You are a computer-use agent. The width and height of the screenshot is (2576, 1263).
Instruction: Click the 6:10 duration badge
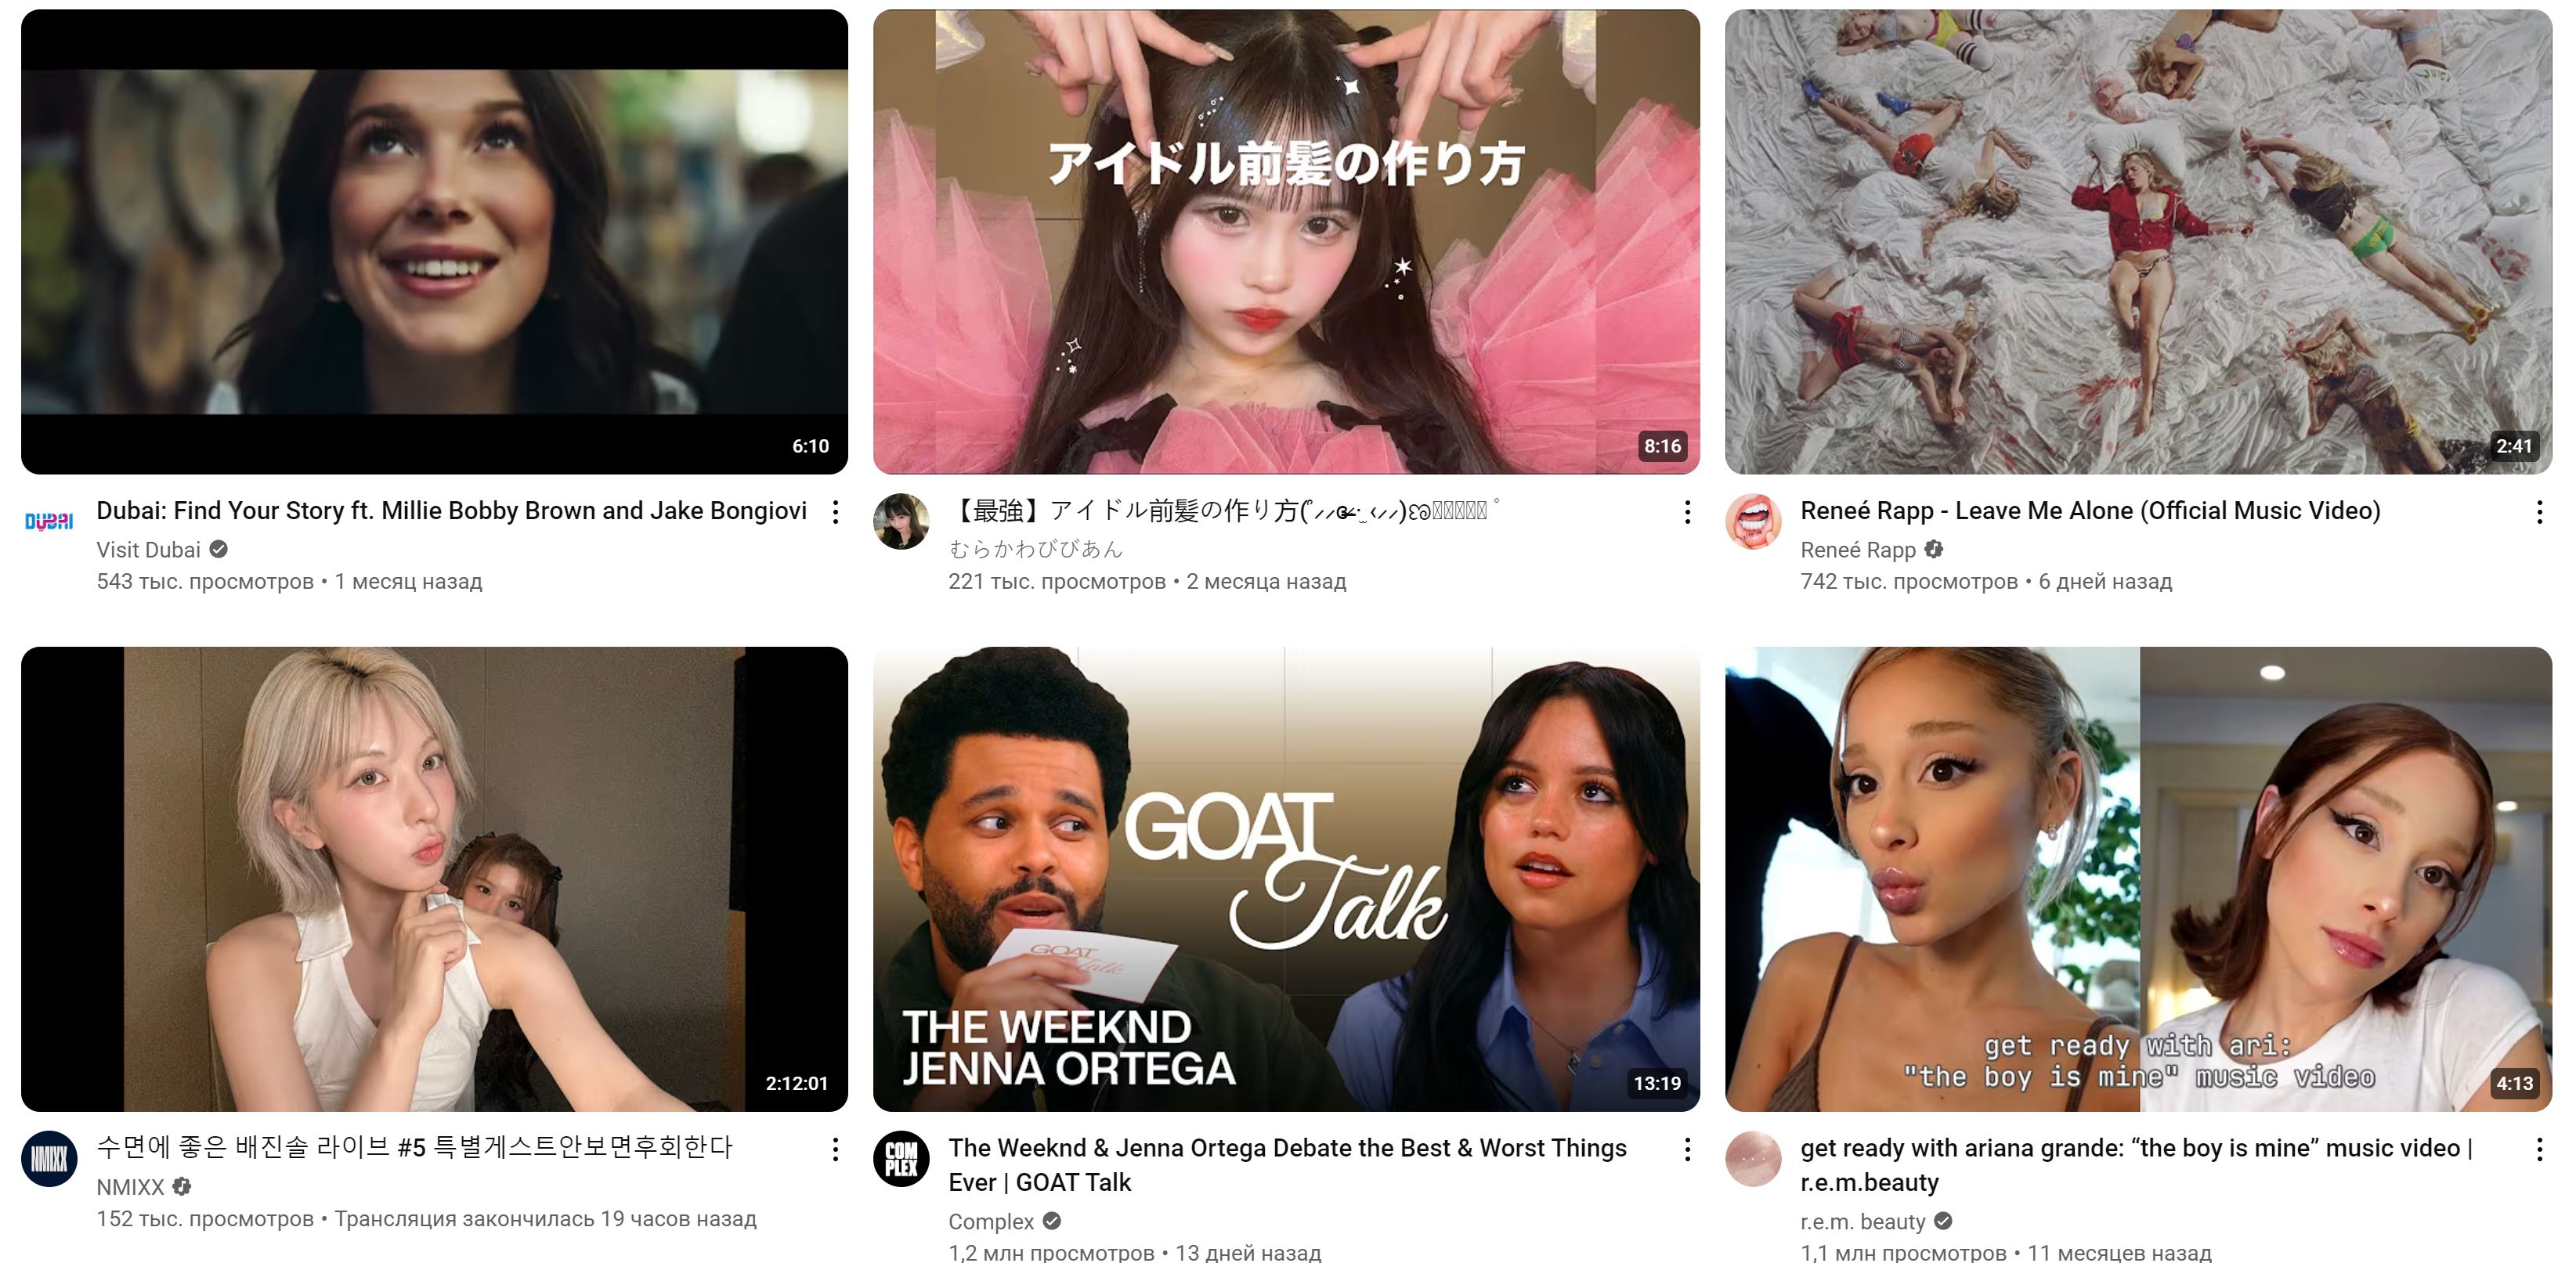click(810, 446)
